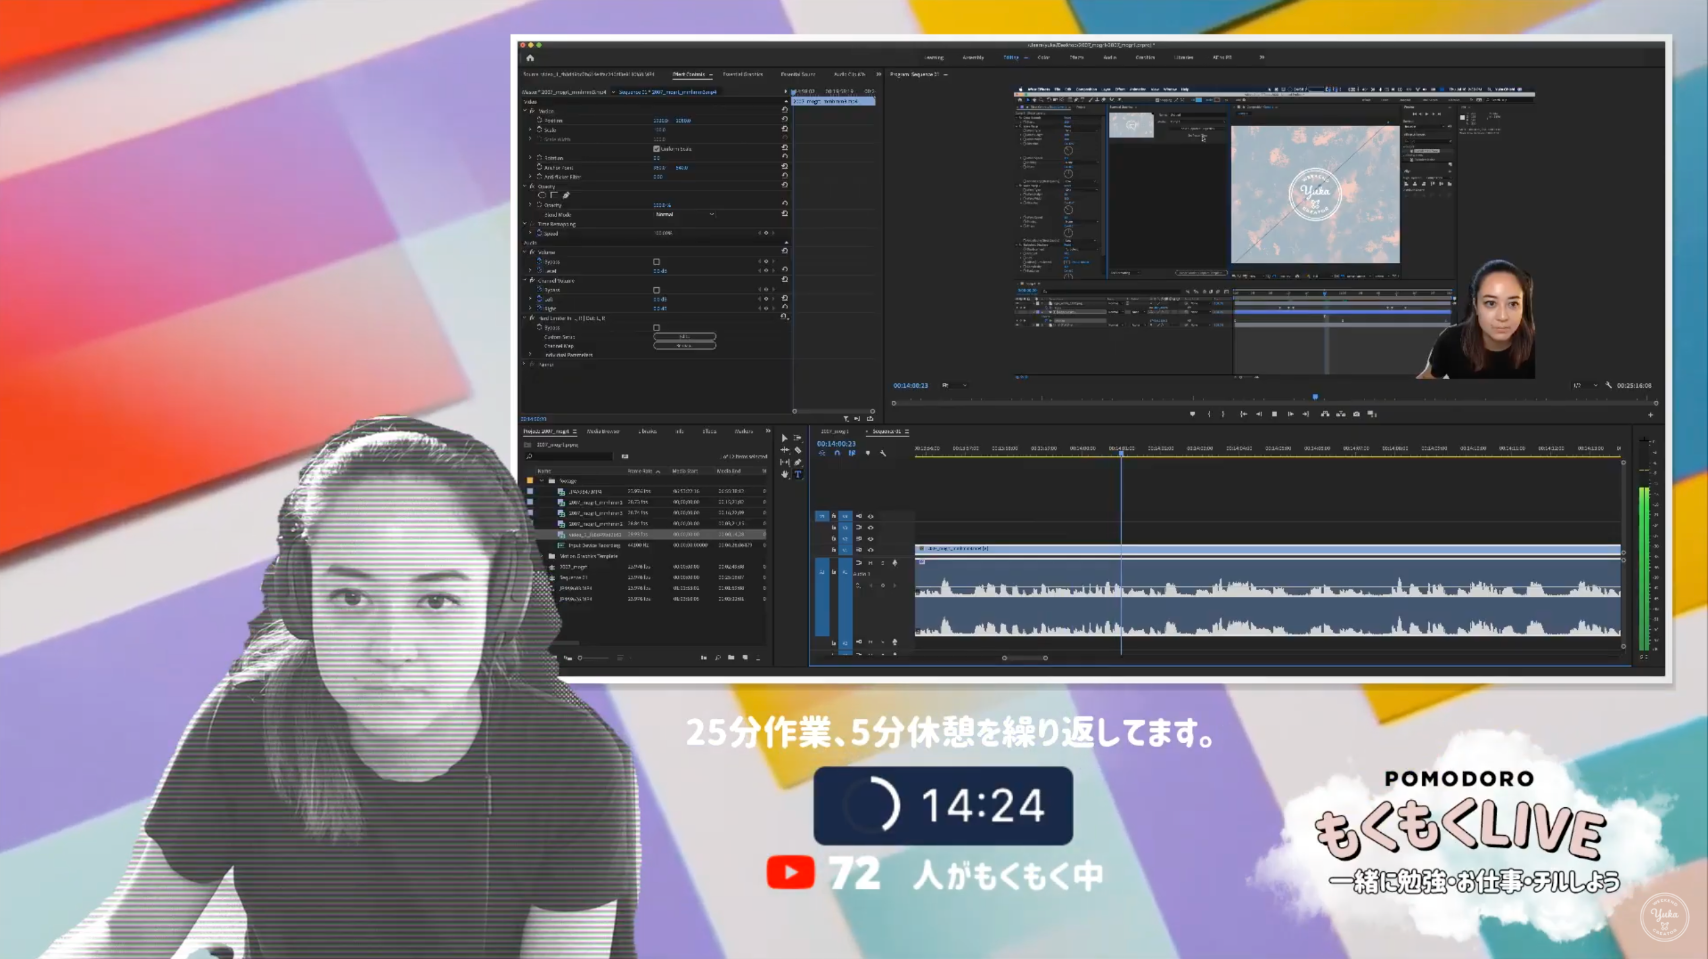Toggle Channel Volume Bypass checkbox
The width and height of the screenshot is (1708, 959).
(656, 290)
